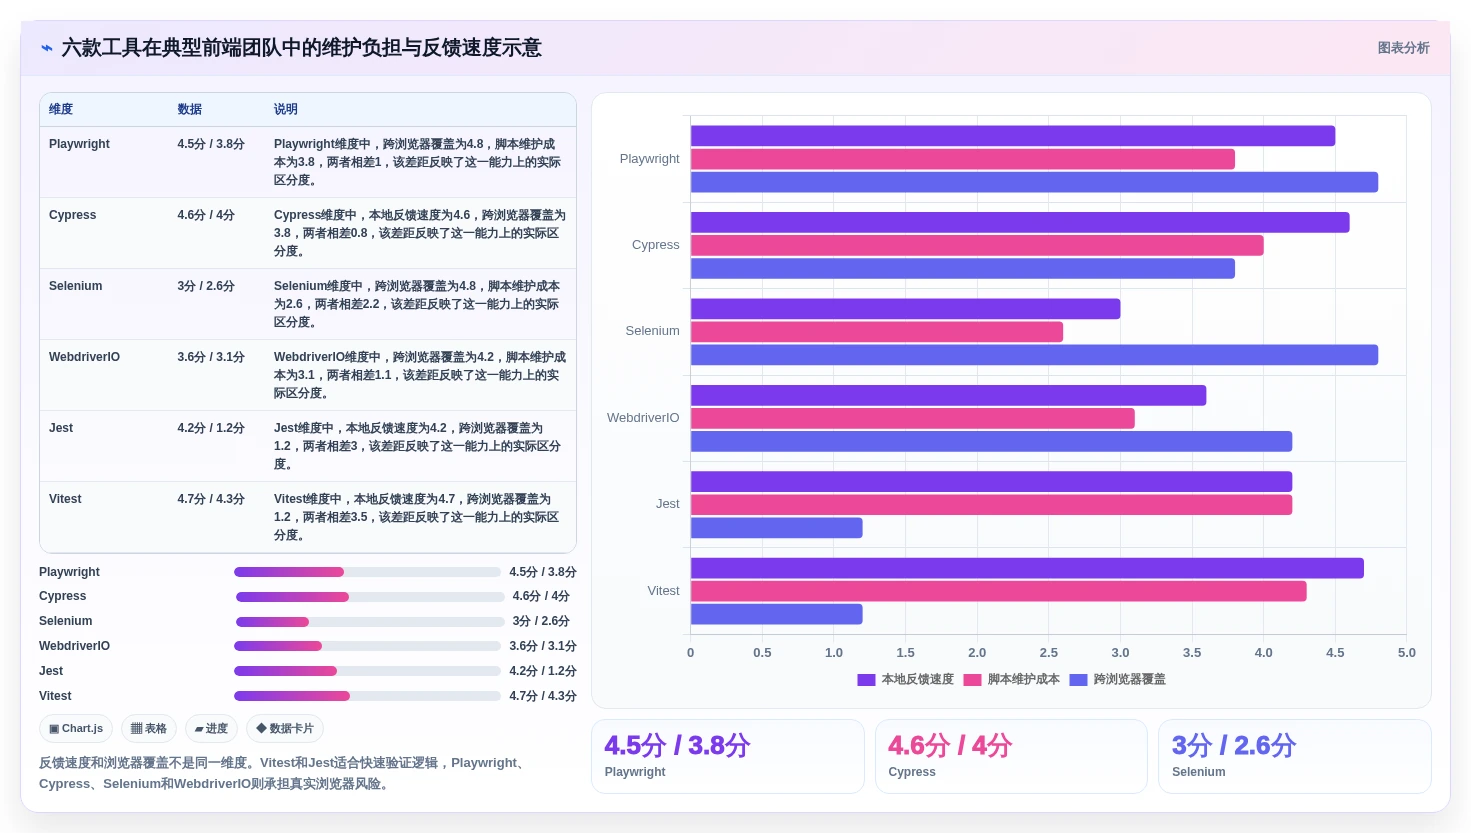This screenshot has height=833, width=1471.
Task: Click Playwright pink 脚本维护成本 chart bar
Action: (963, 159)
